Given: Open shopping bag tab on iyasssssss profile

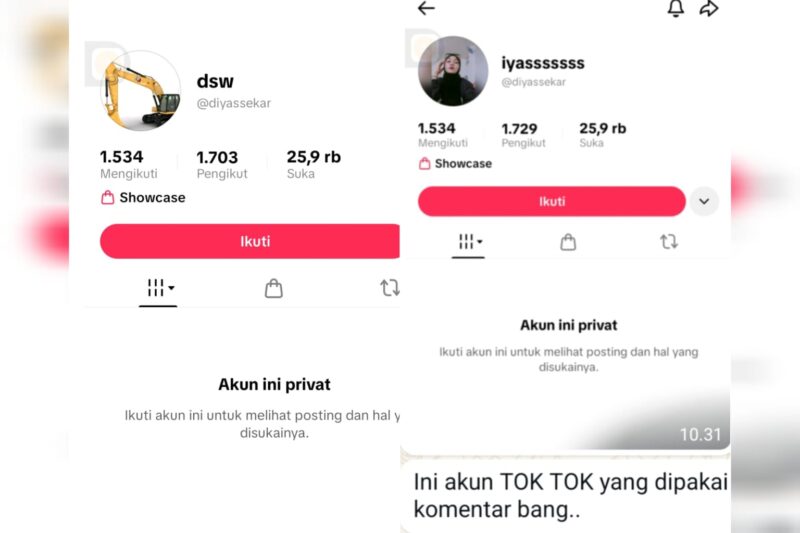Looking at the screenshot, I should click(x=568, y=242).
